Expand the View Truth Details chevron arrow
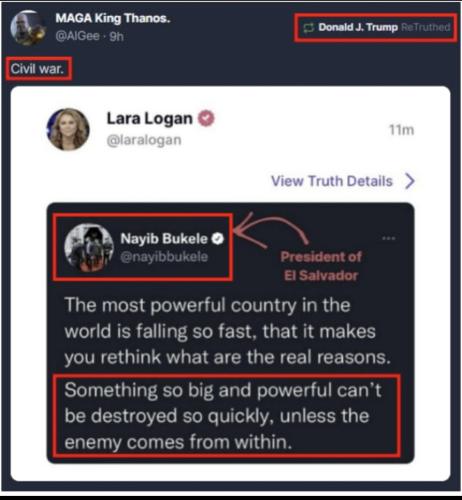 pos(410,181)
